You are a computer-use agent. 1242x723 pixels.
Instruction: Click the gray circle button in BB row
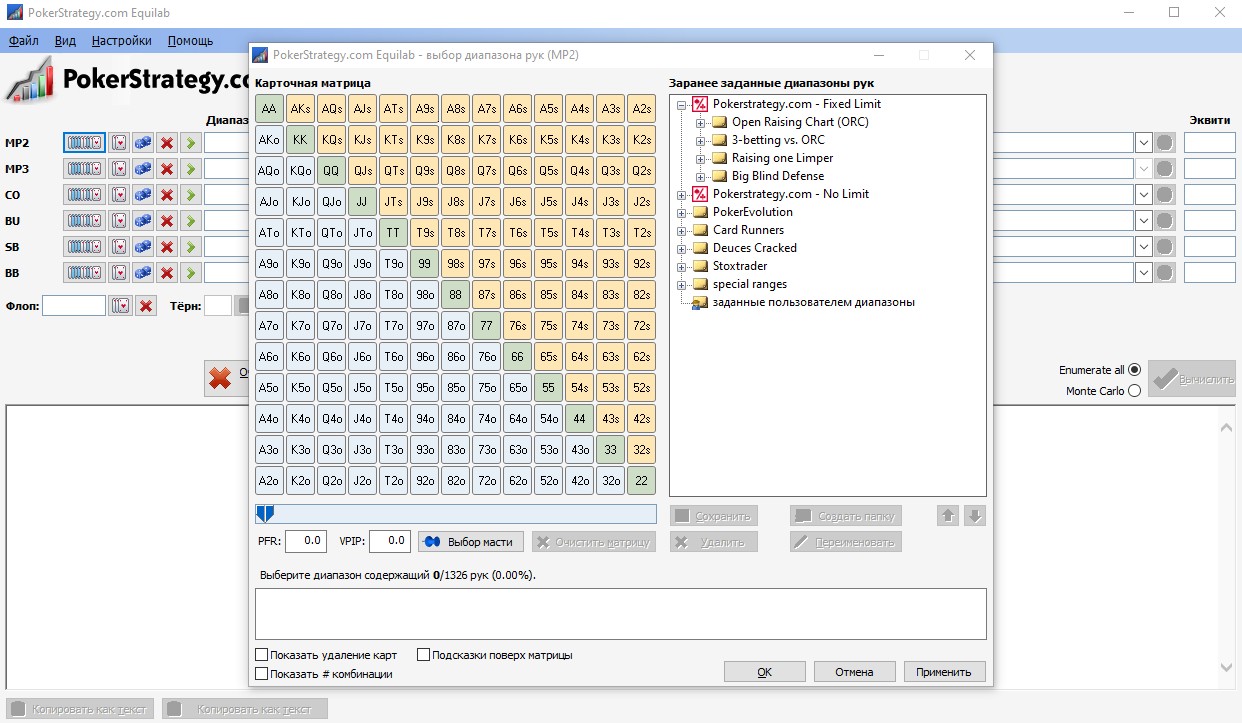[x=1164, y=272]
